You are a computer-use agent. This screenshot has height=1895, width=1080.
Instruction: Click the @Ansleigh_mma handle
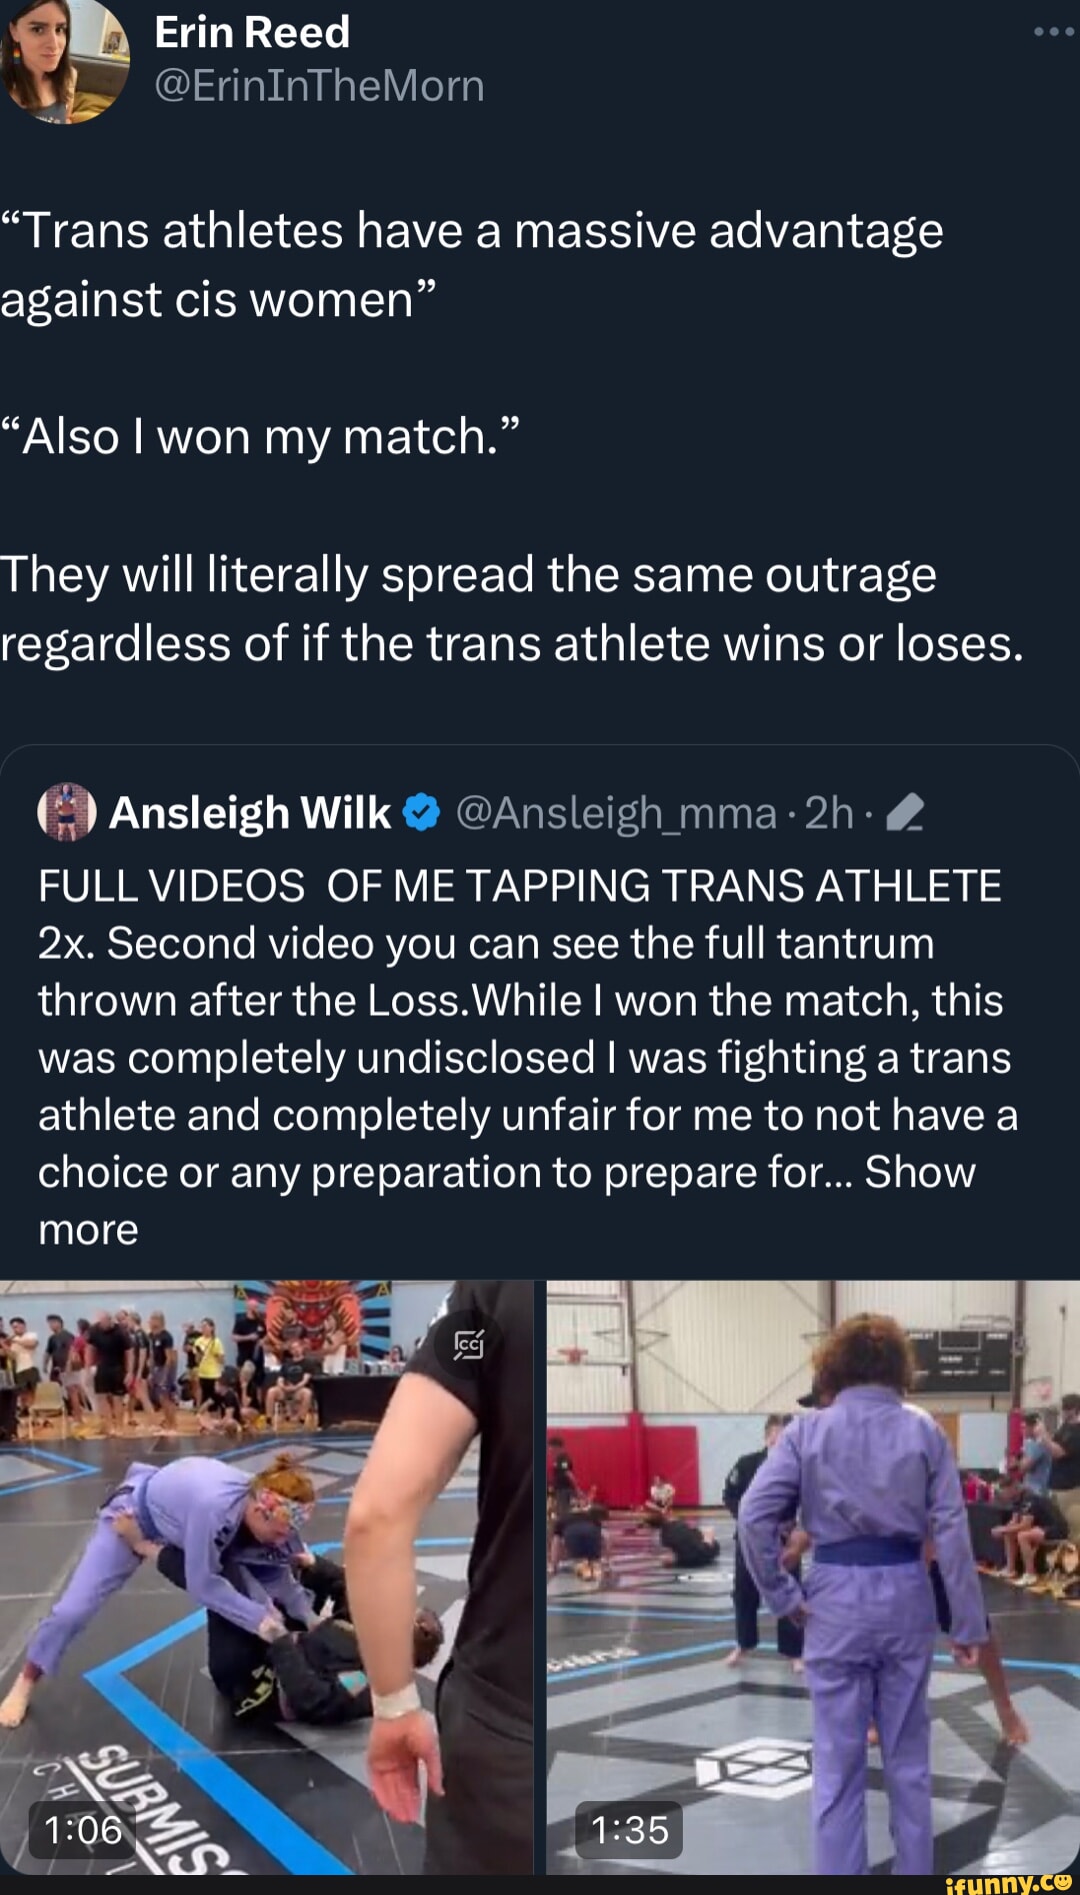616,813
